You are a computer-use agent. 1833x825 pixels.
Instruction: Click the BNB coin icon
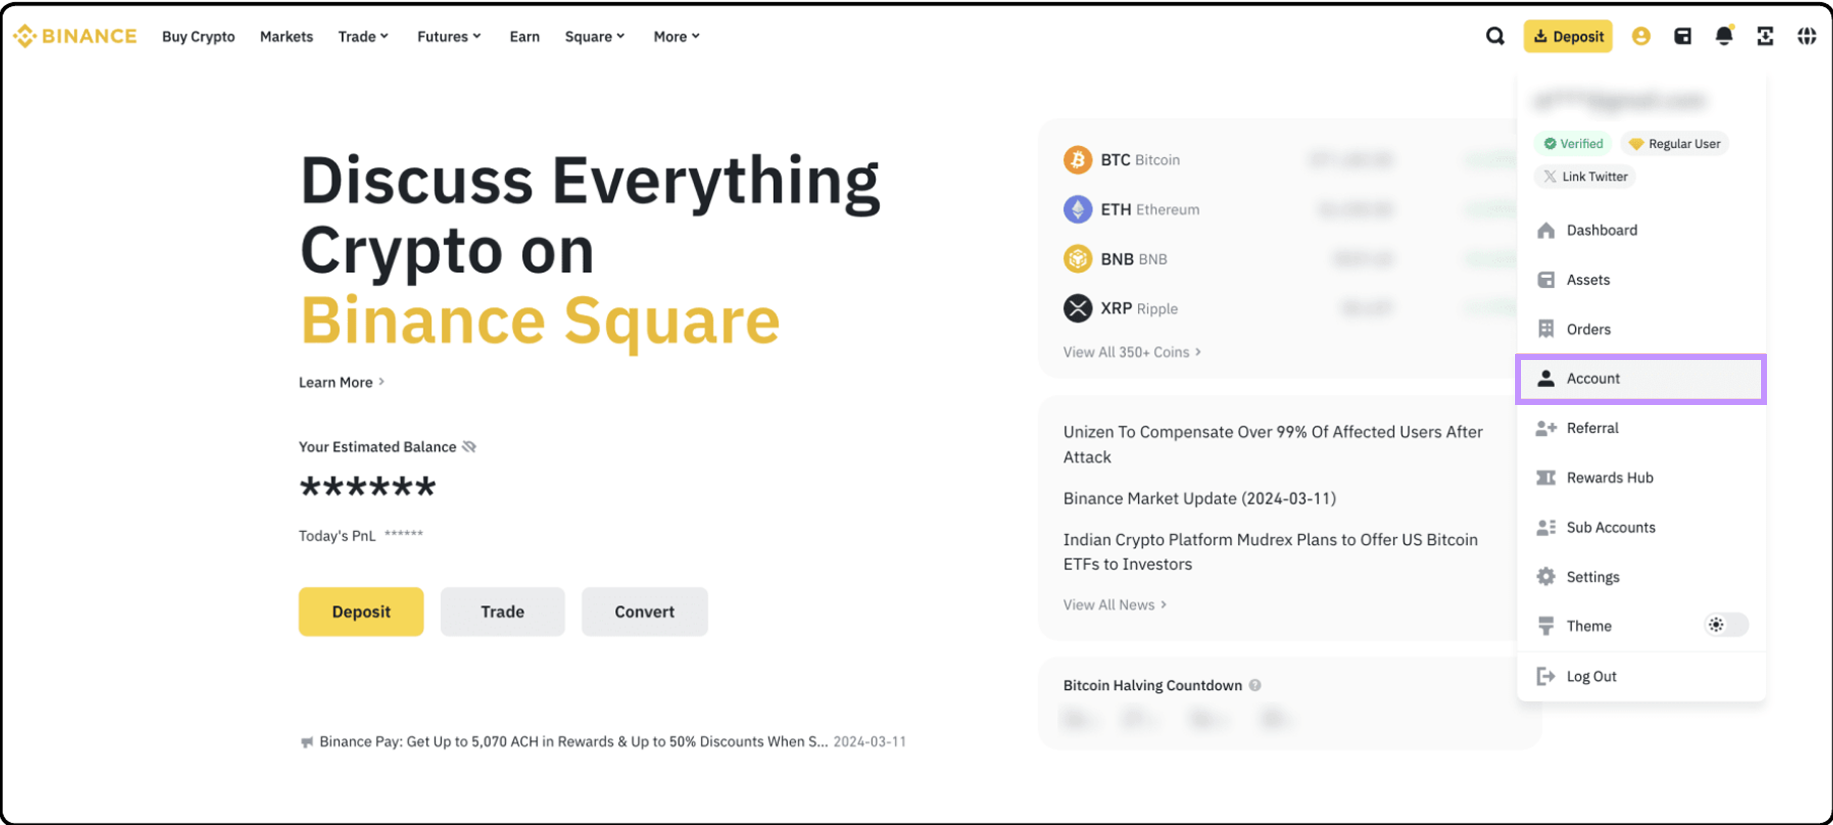point(1077,259)
